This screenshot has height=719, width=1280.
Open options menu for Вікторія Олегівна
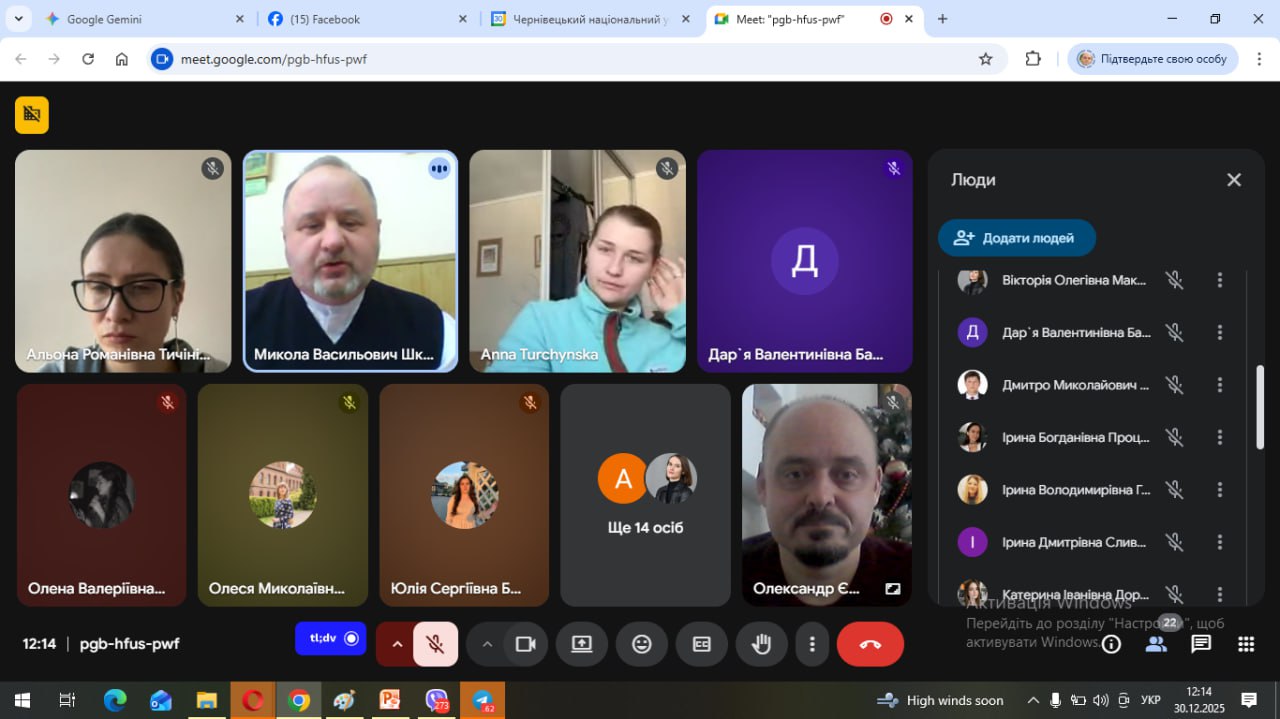tap(1220, 280)
